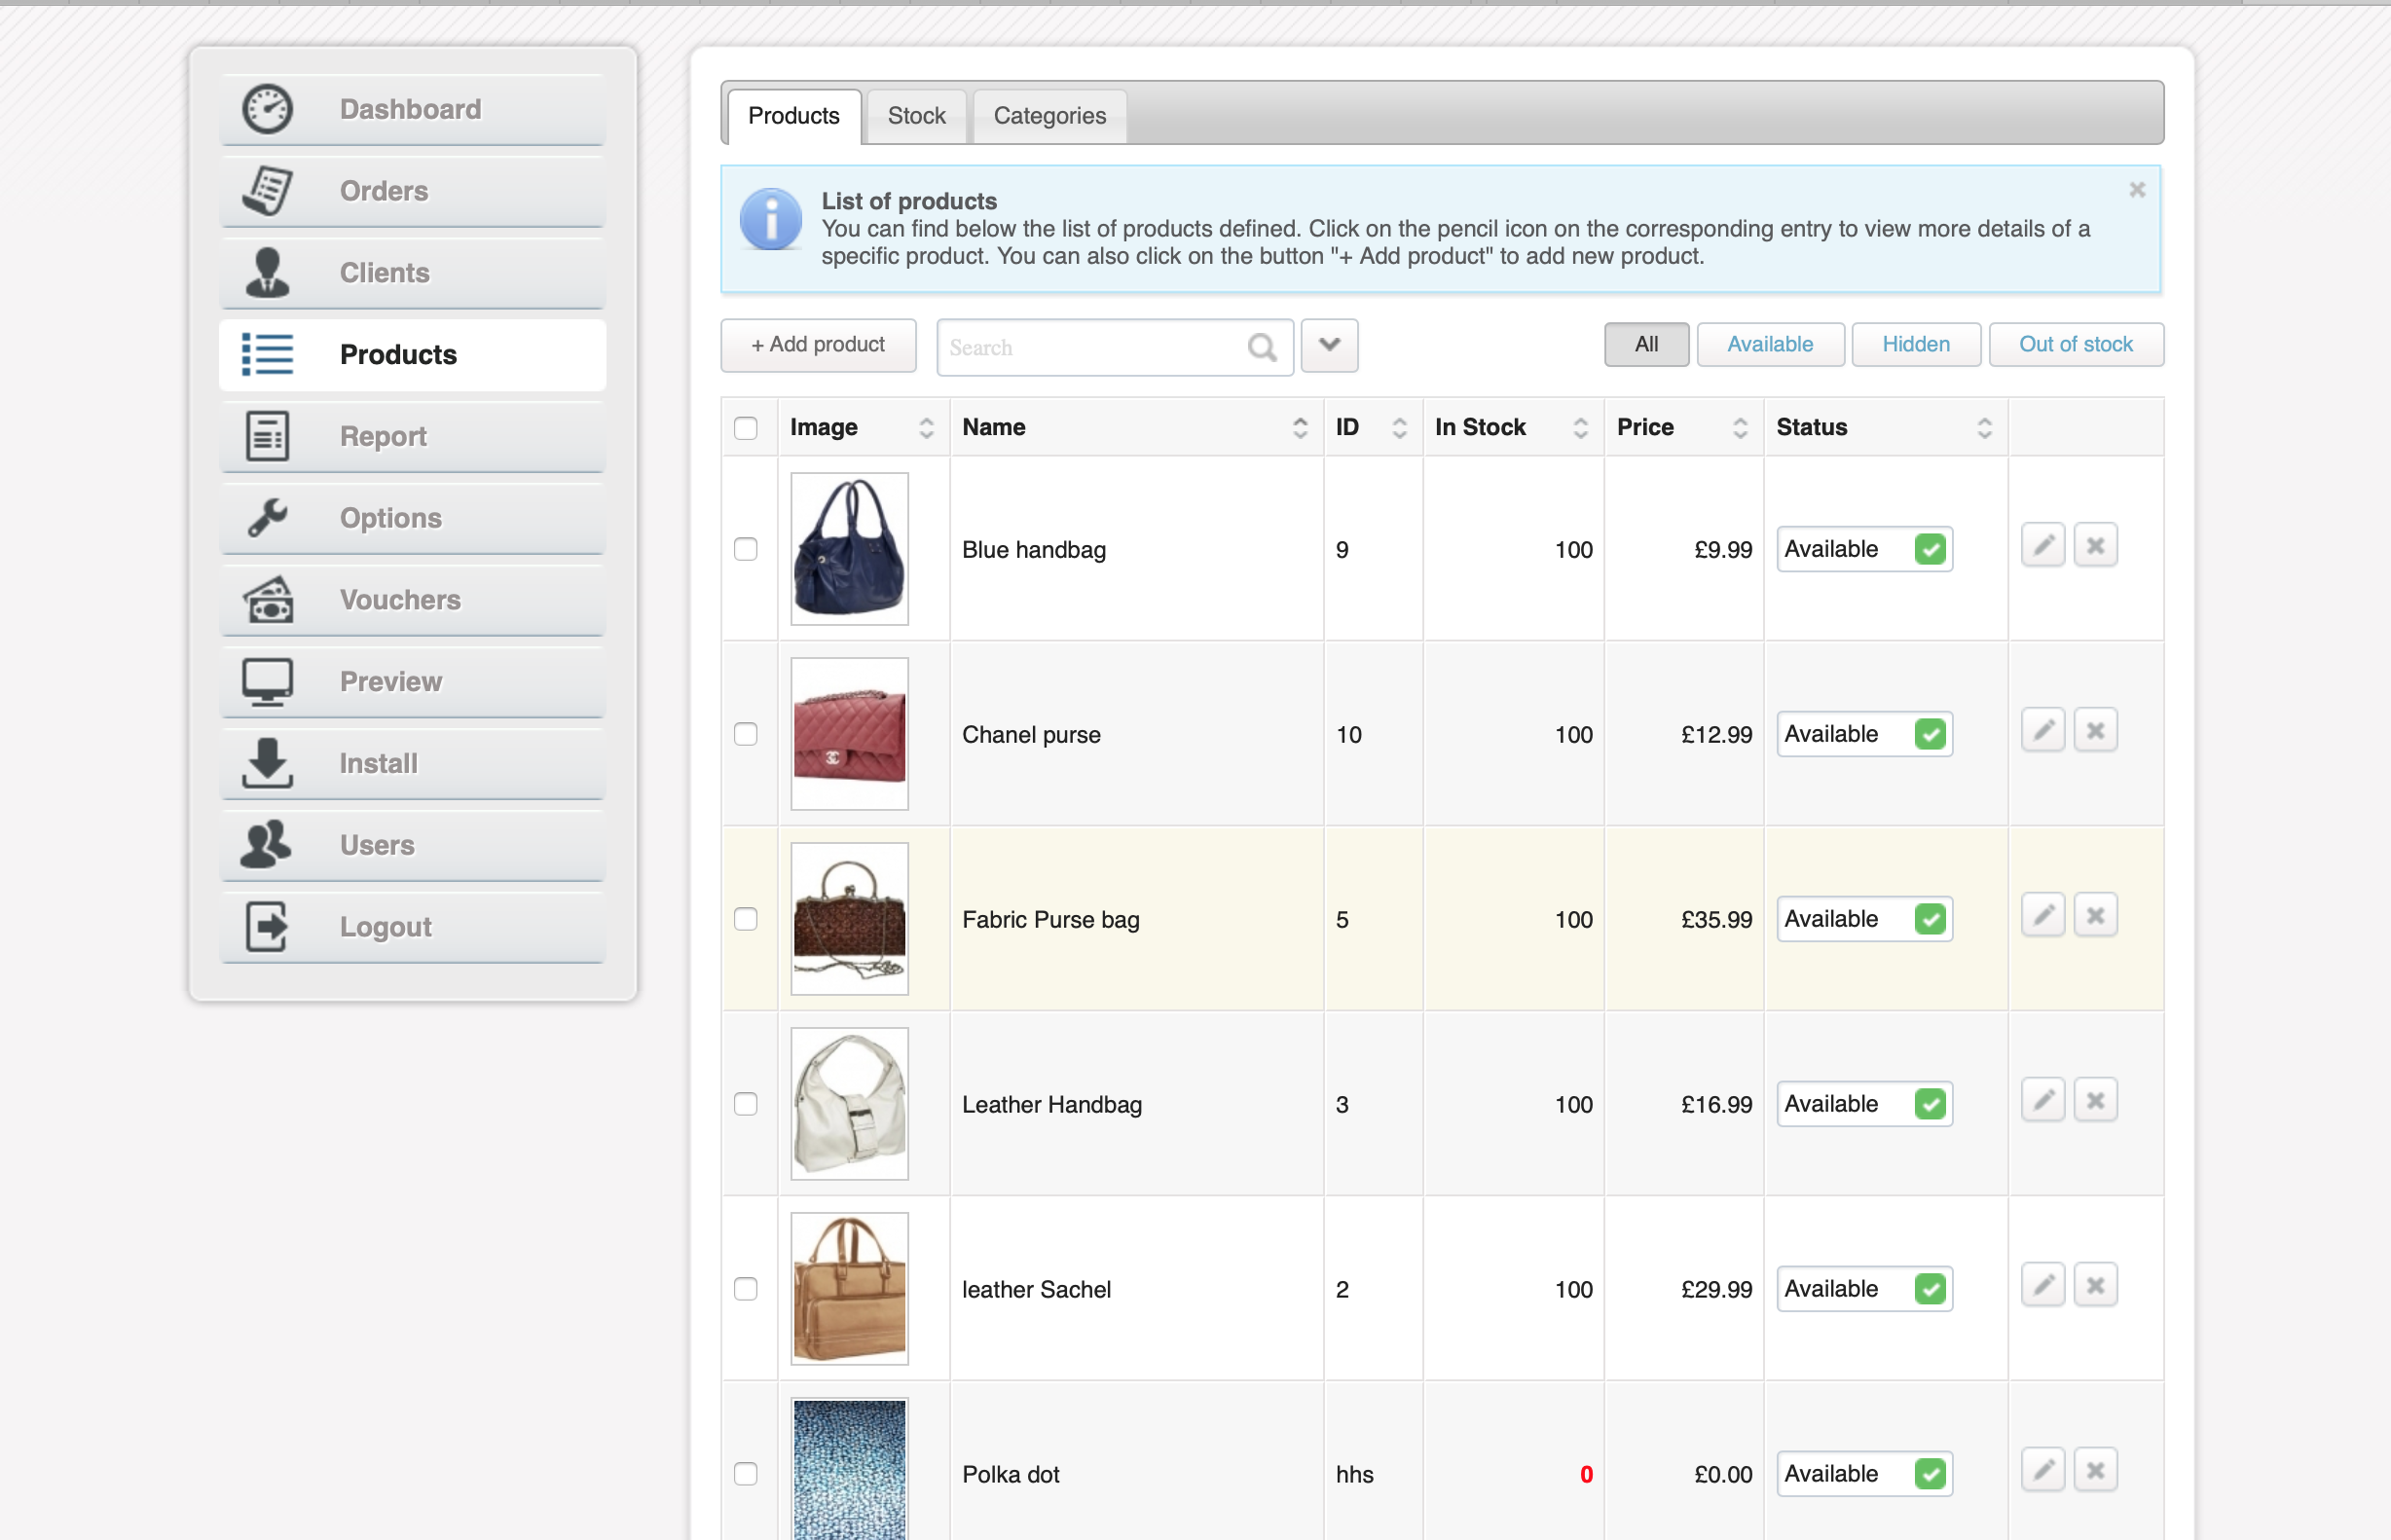2391x1540 pixels.
Task: Tick the checkbox for Fabric Purse bag
Action: coord(745,919)
